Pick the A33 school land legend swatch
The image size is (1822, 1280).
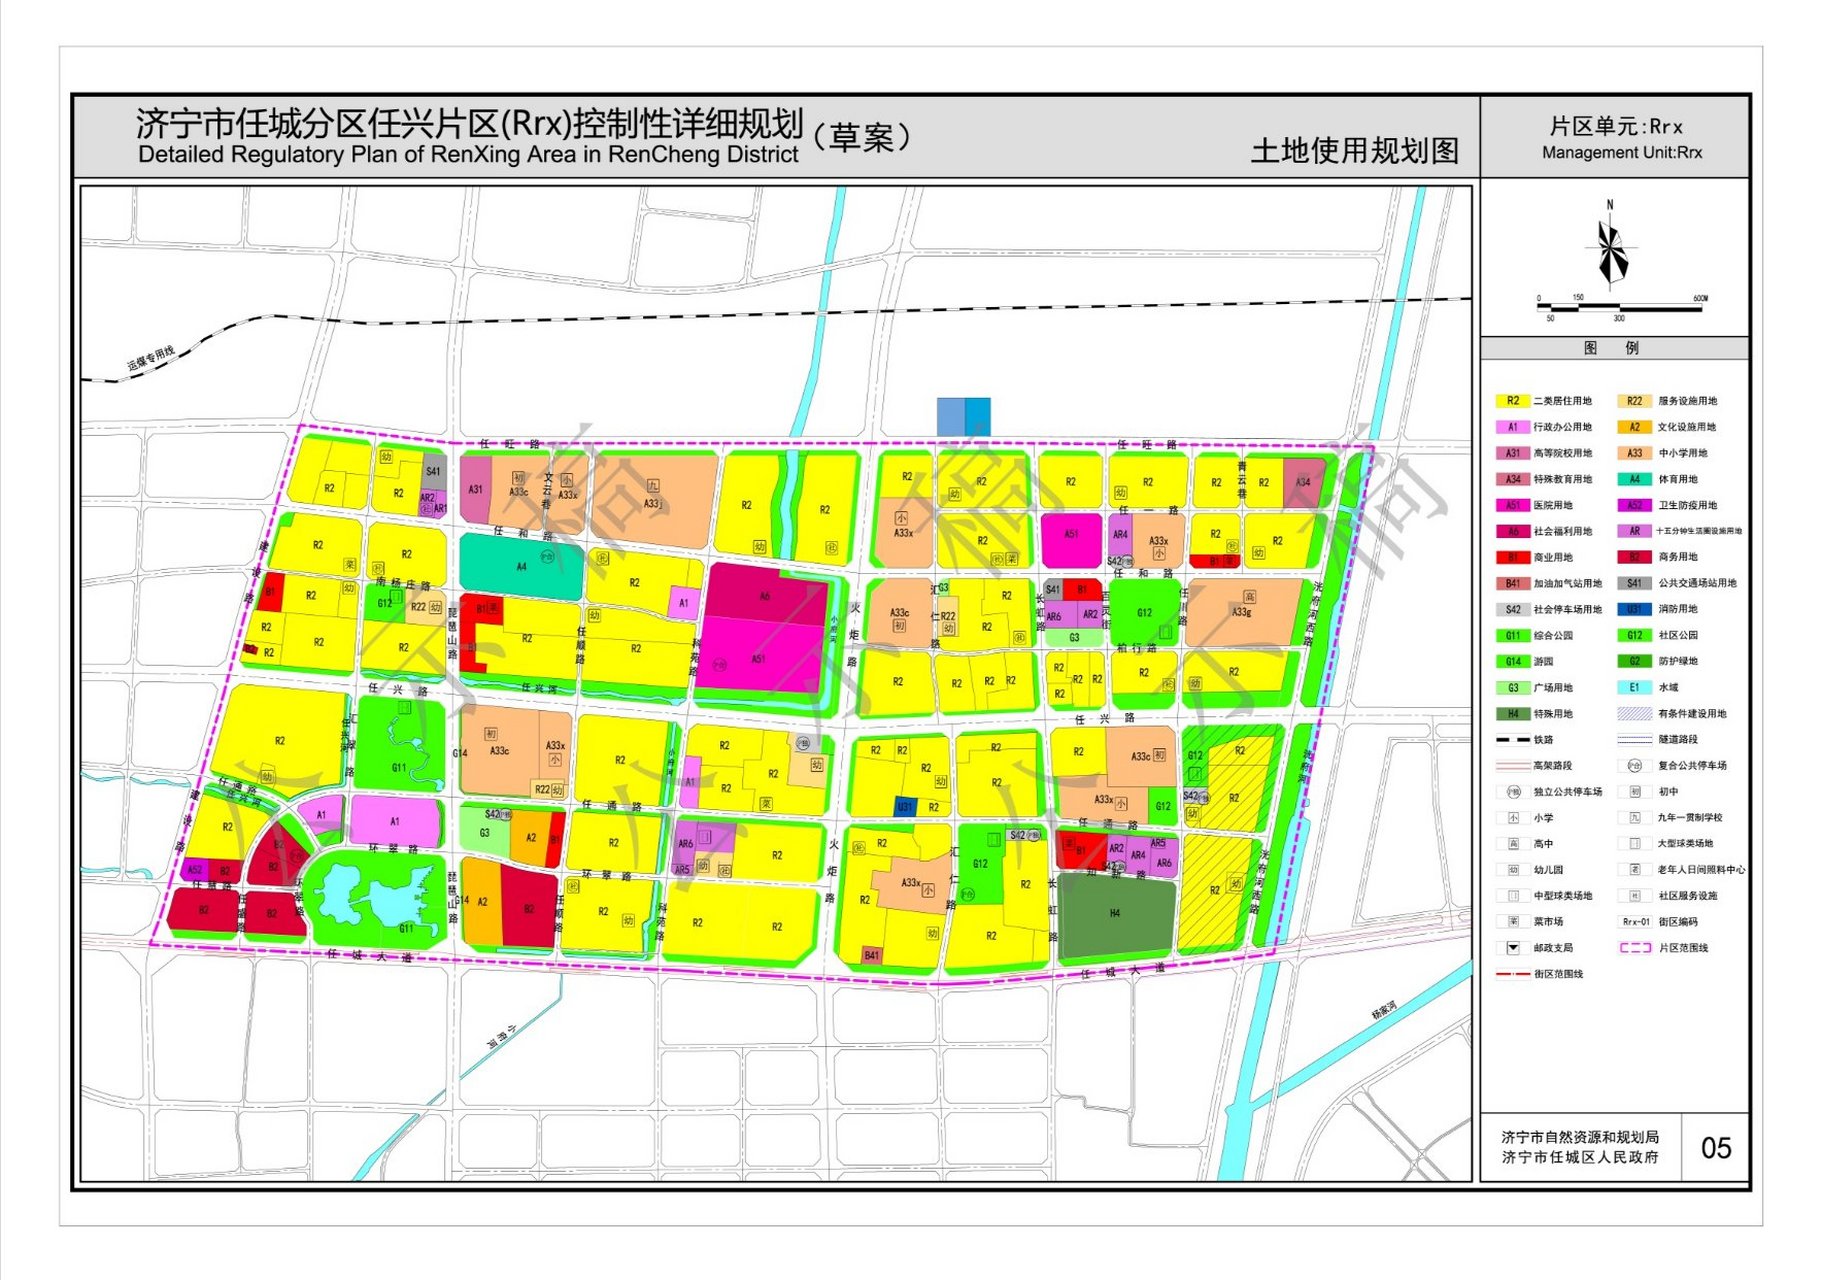(1634, 453)
